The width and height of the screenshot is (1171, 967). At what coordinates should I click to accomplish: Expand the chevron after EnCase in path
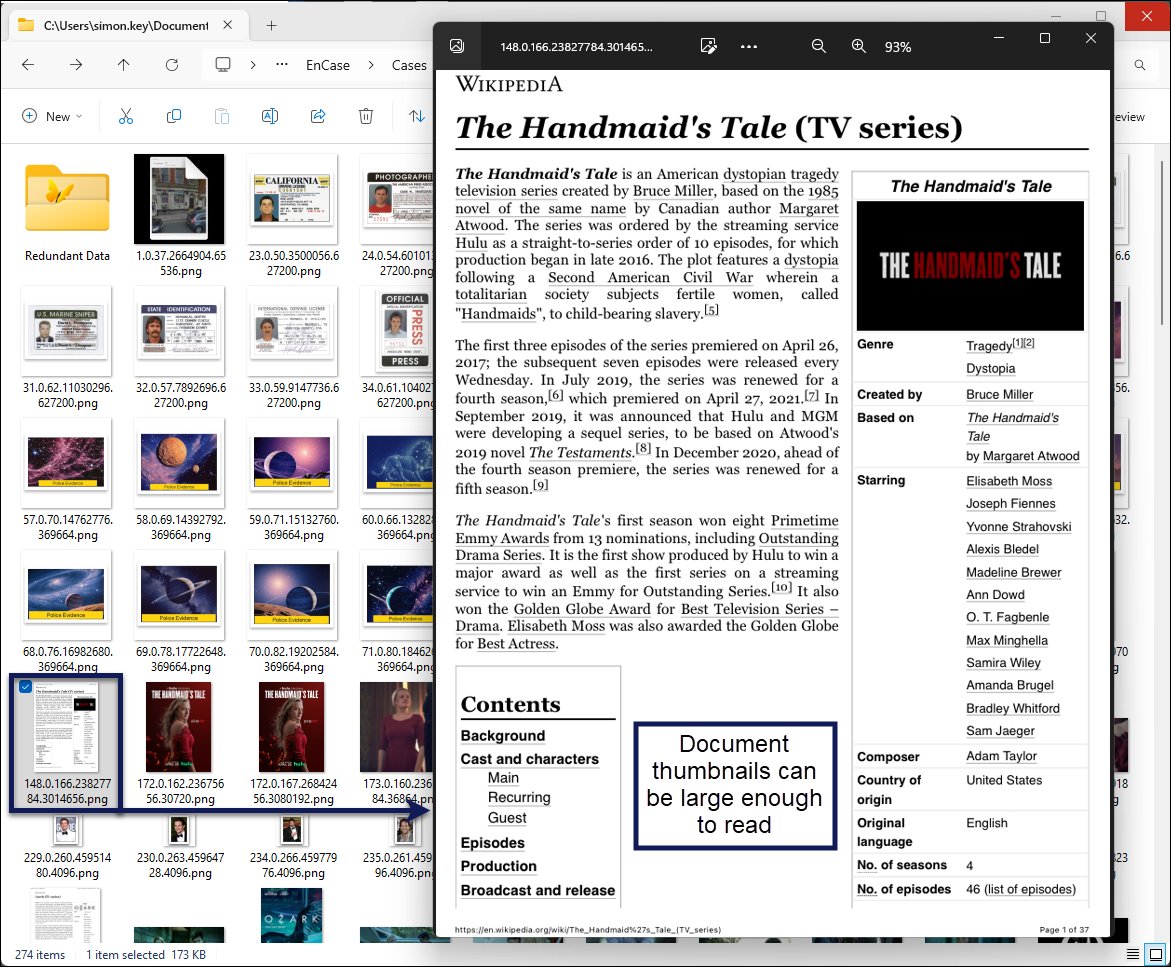[x=371, y=65]
